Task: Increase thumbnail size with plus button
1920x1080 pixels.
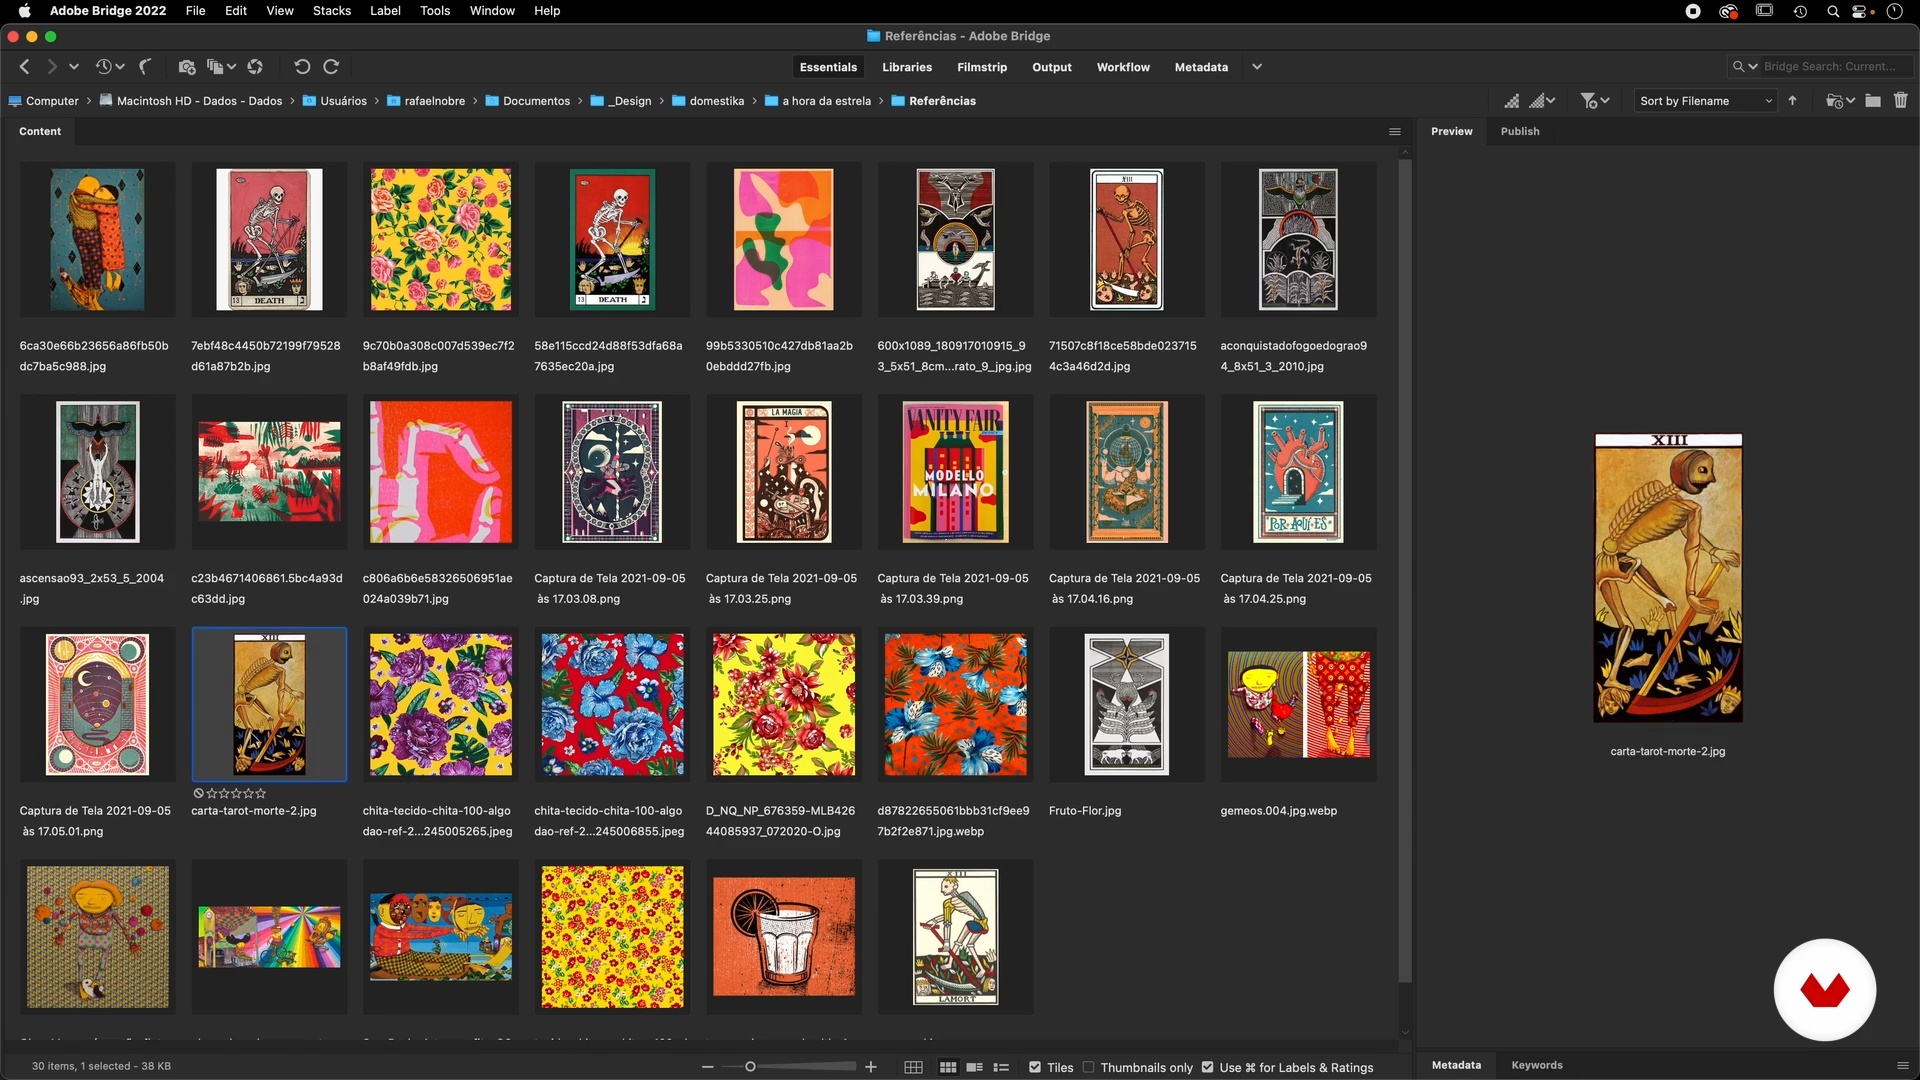Action: click(x=871, y=1068)
